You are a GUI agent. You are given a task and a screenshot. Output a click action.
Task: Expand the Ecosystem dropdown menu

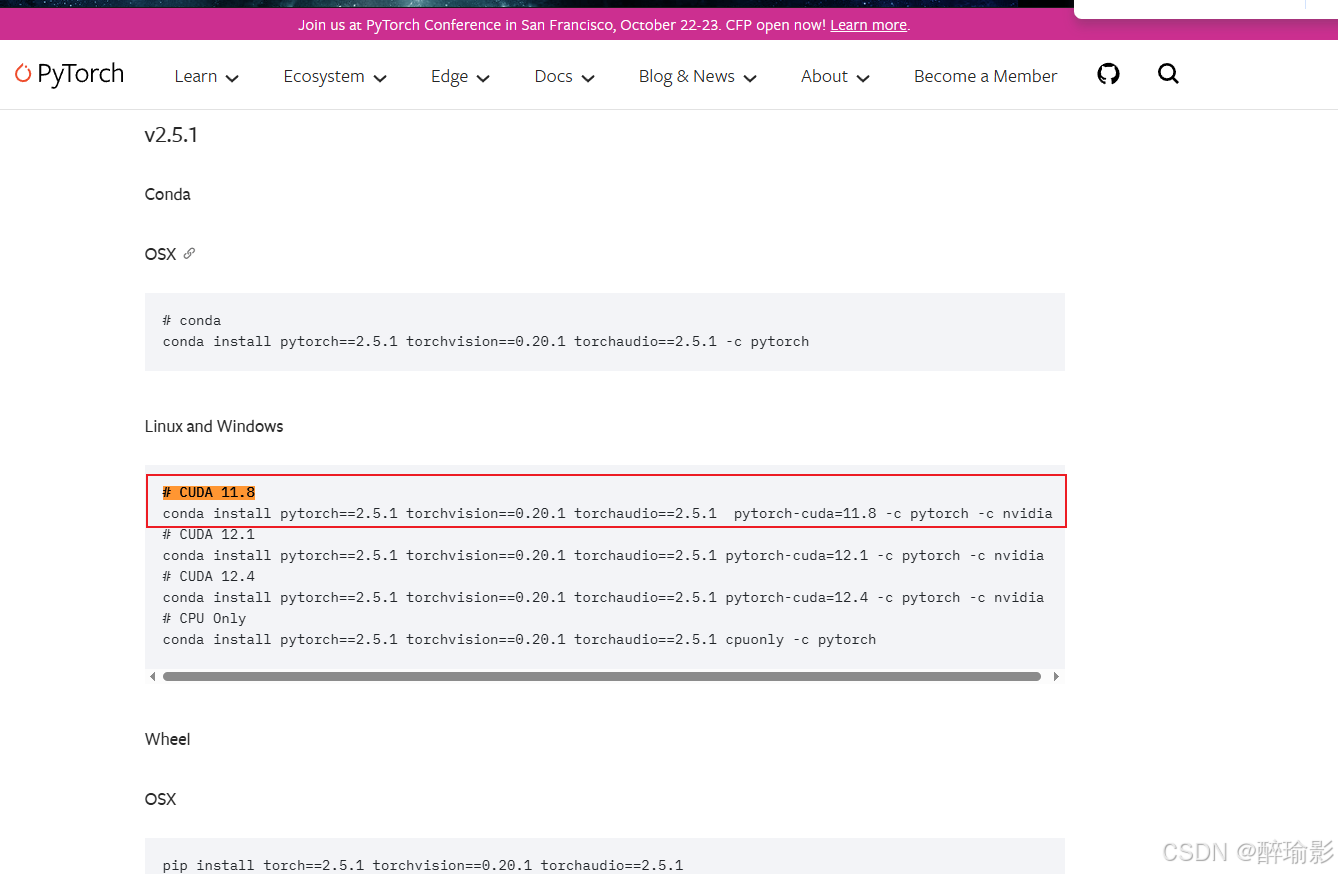[x=335, y=76]
